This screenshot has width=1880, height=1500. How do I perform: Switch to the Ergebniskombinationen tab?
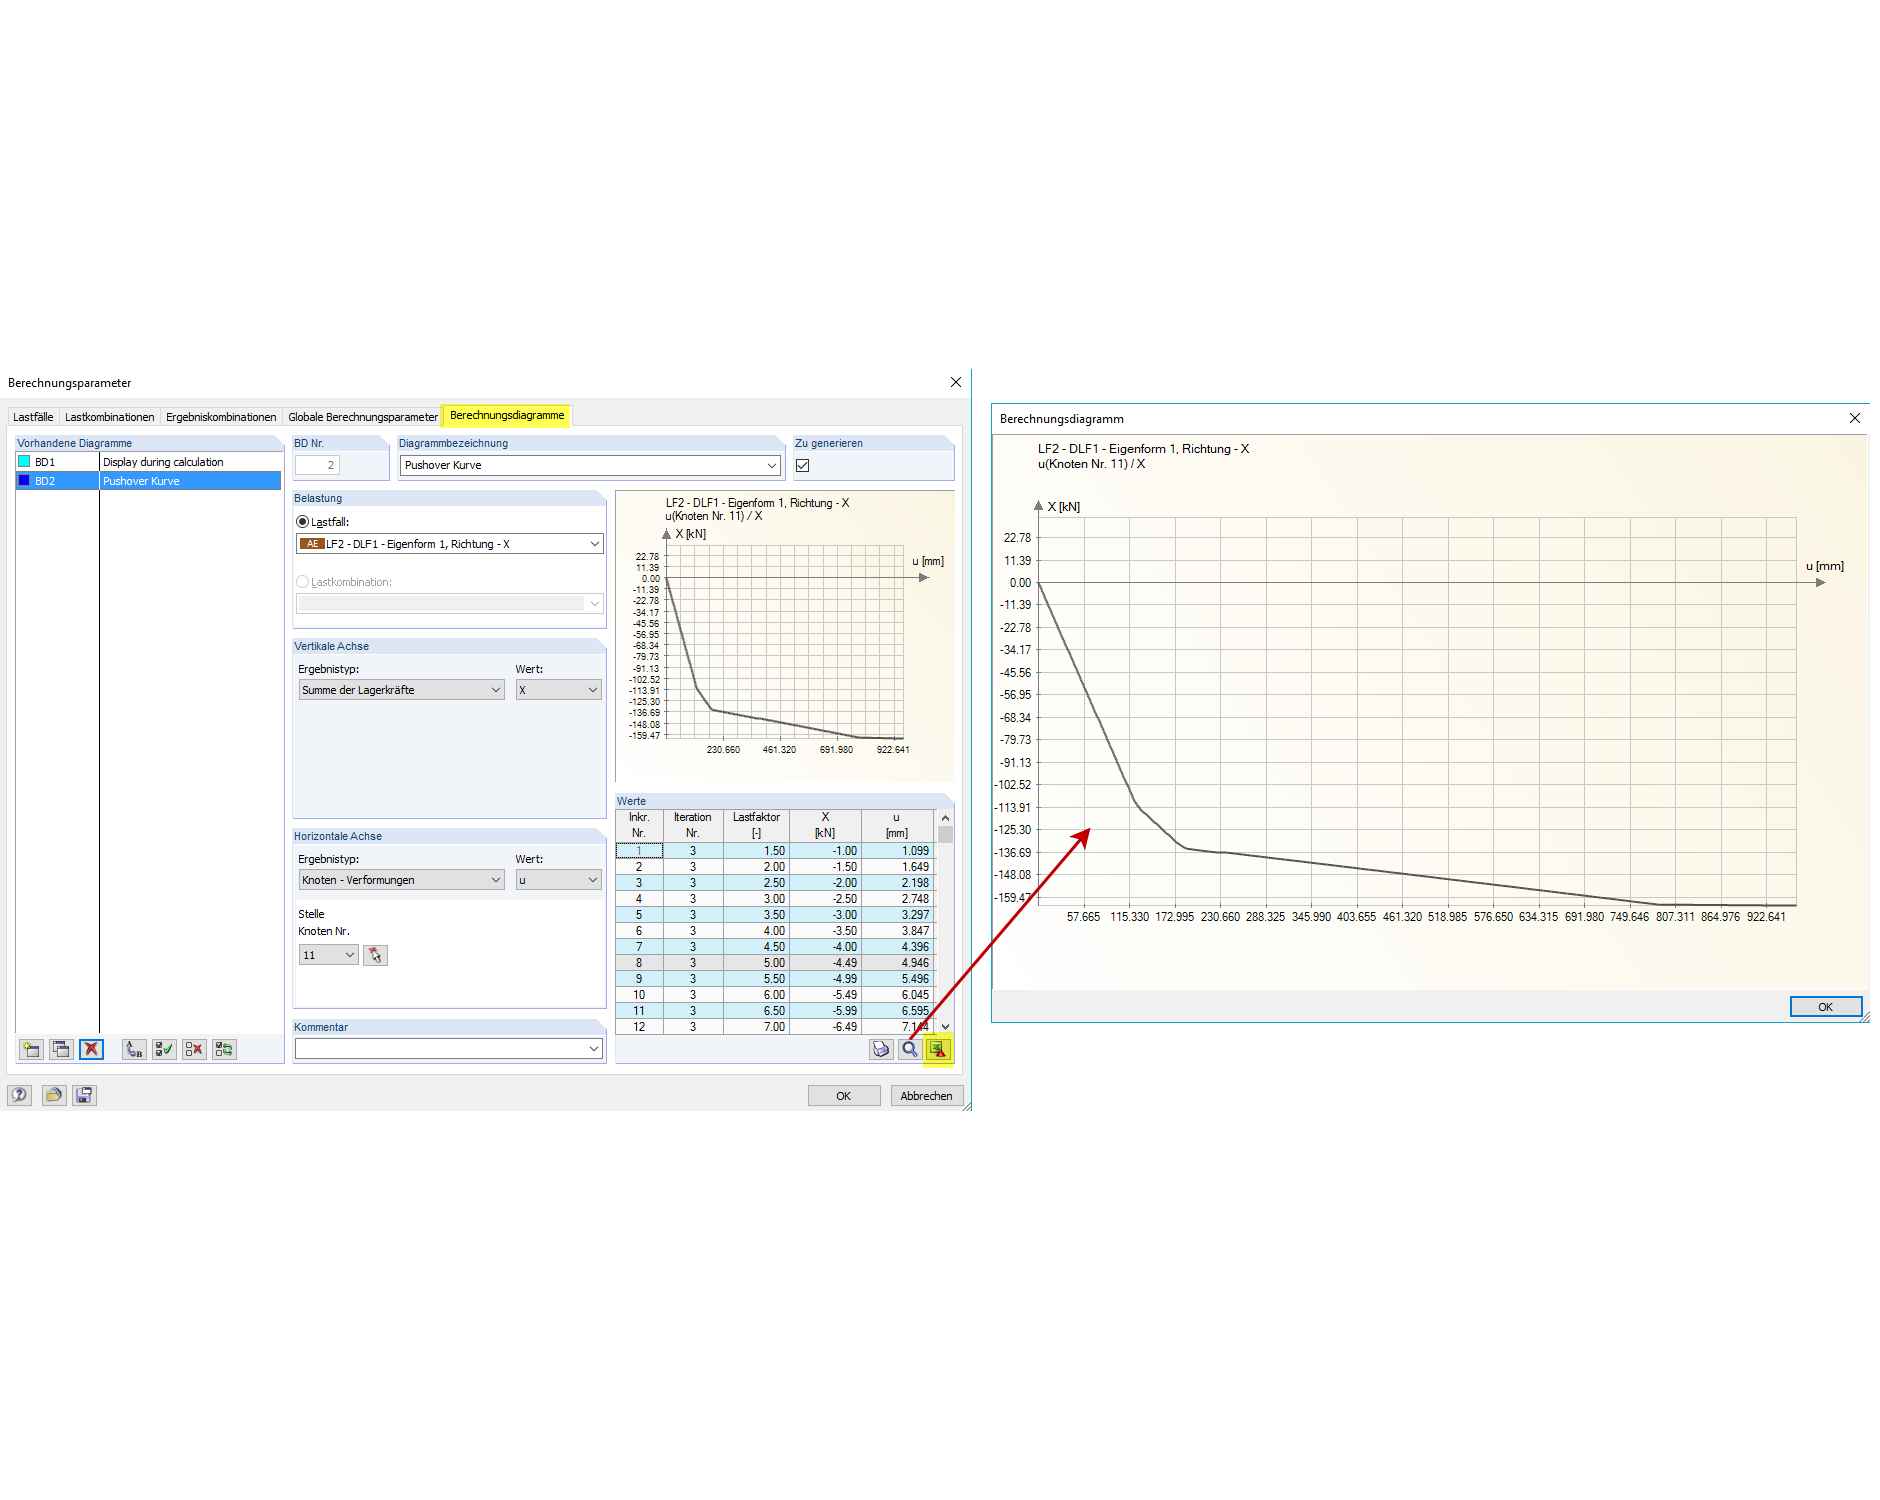click(221, 417)
